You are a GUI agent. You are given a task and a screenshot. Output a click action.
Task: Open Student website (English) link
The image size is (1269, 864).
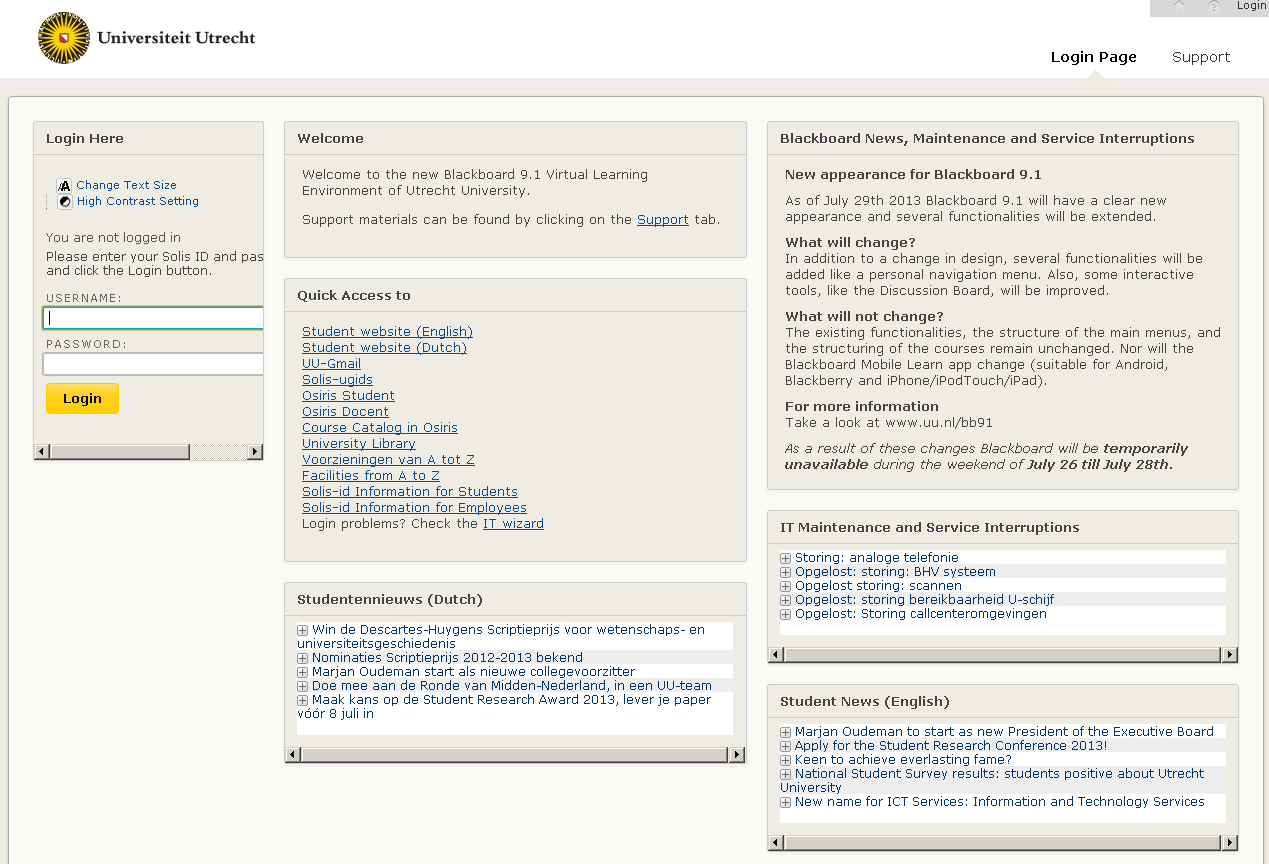[x=387, y=332]
